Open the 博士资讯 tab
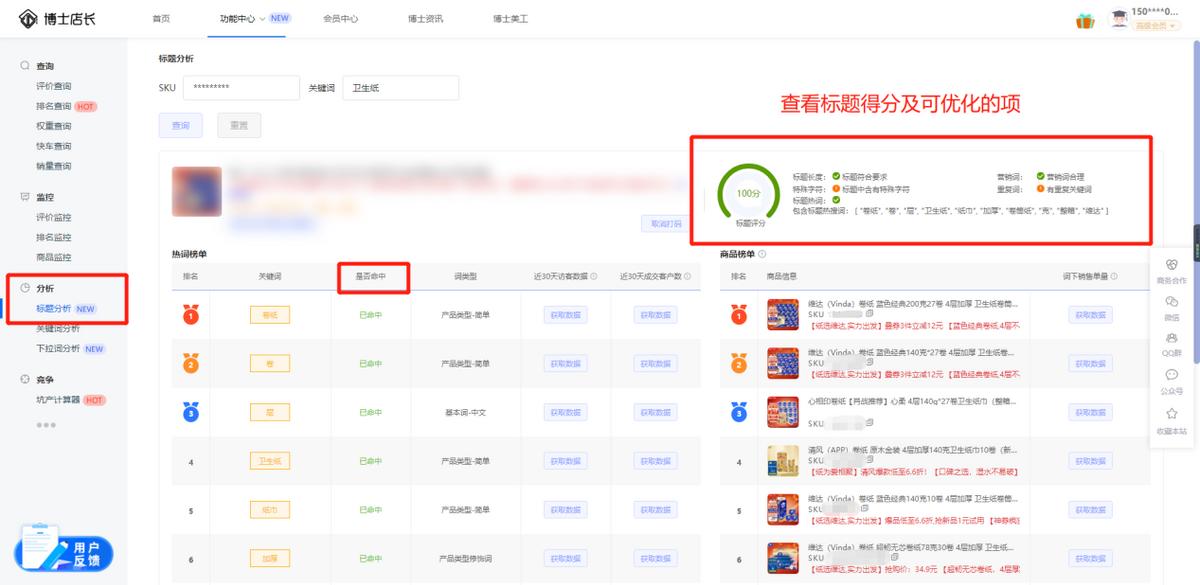Screen dimensions: 1200x585 coord(425,19)
